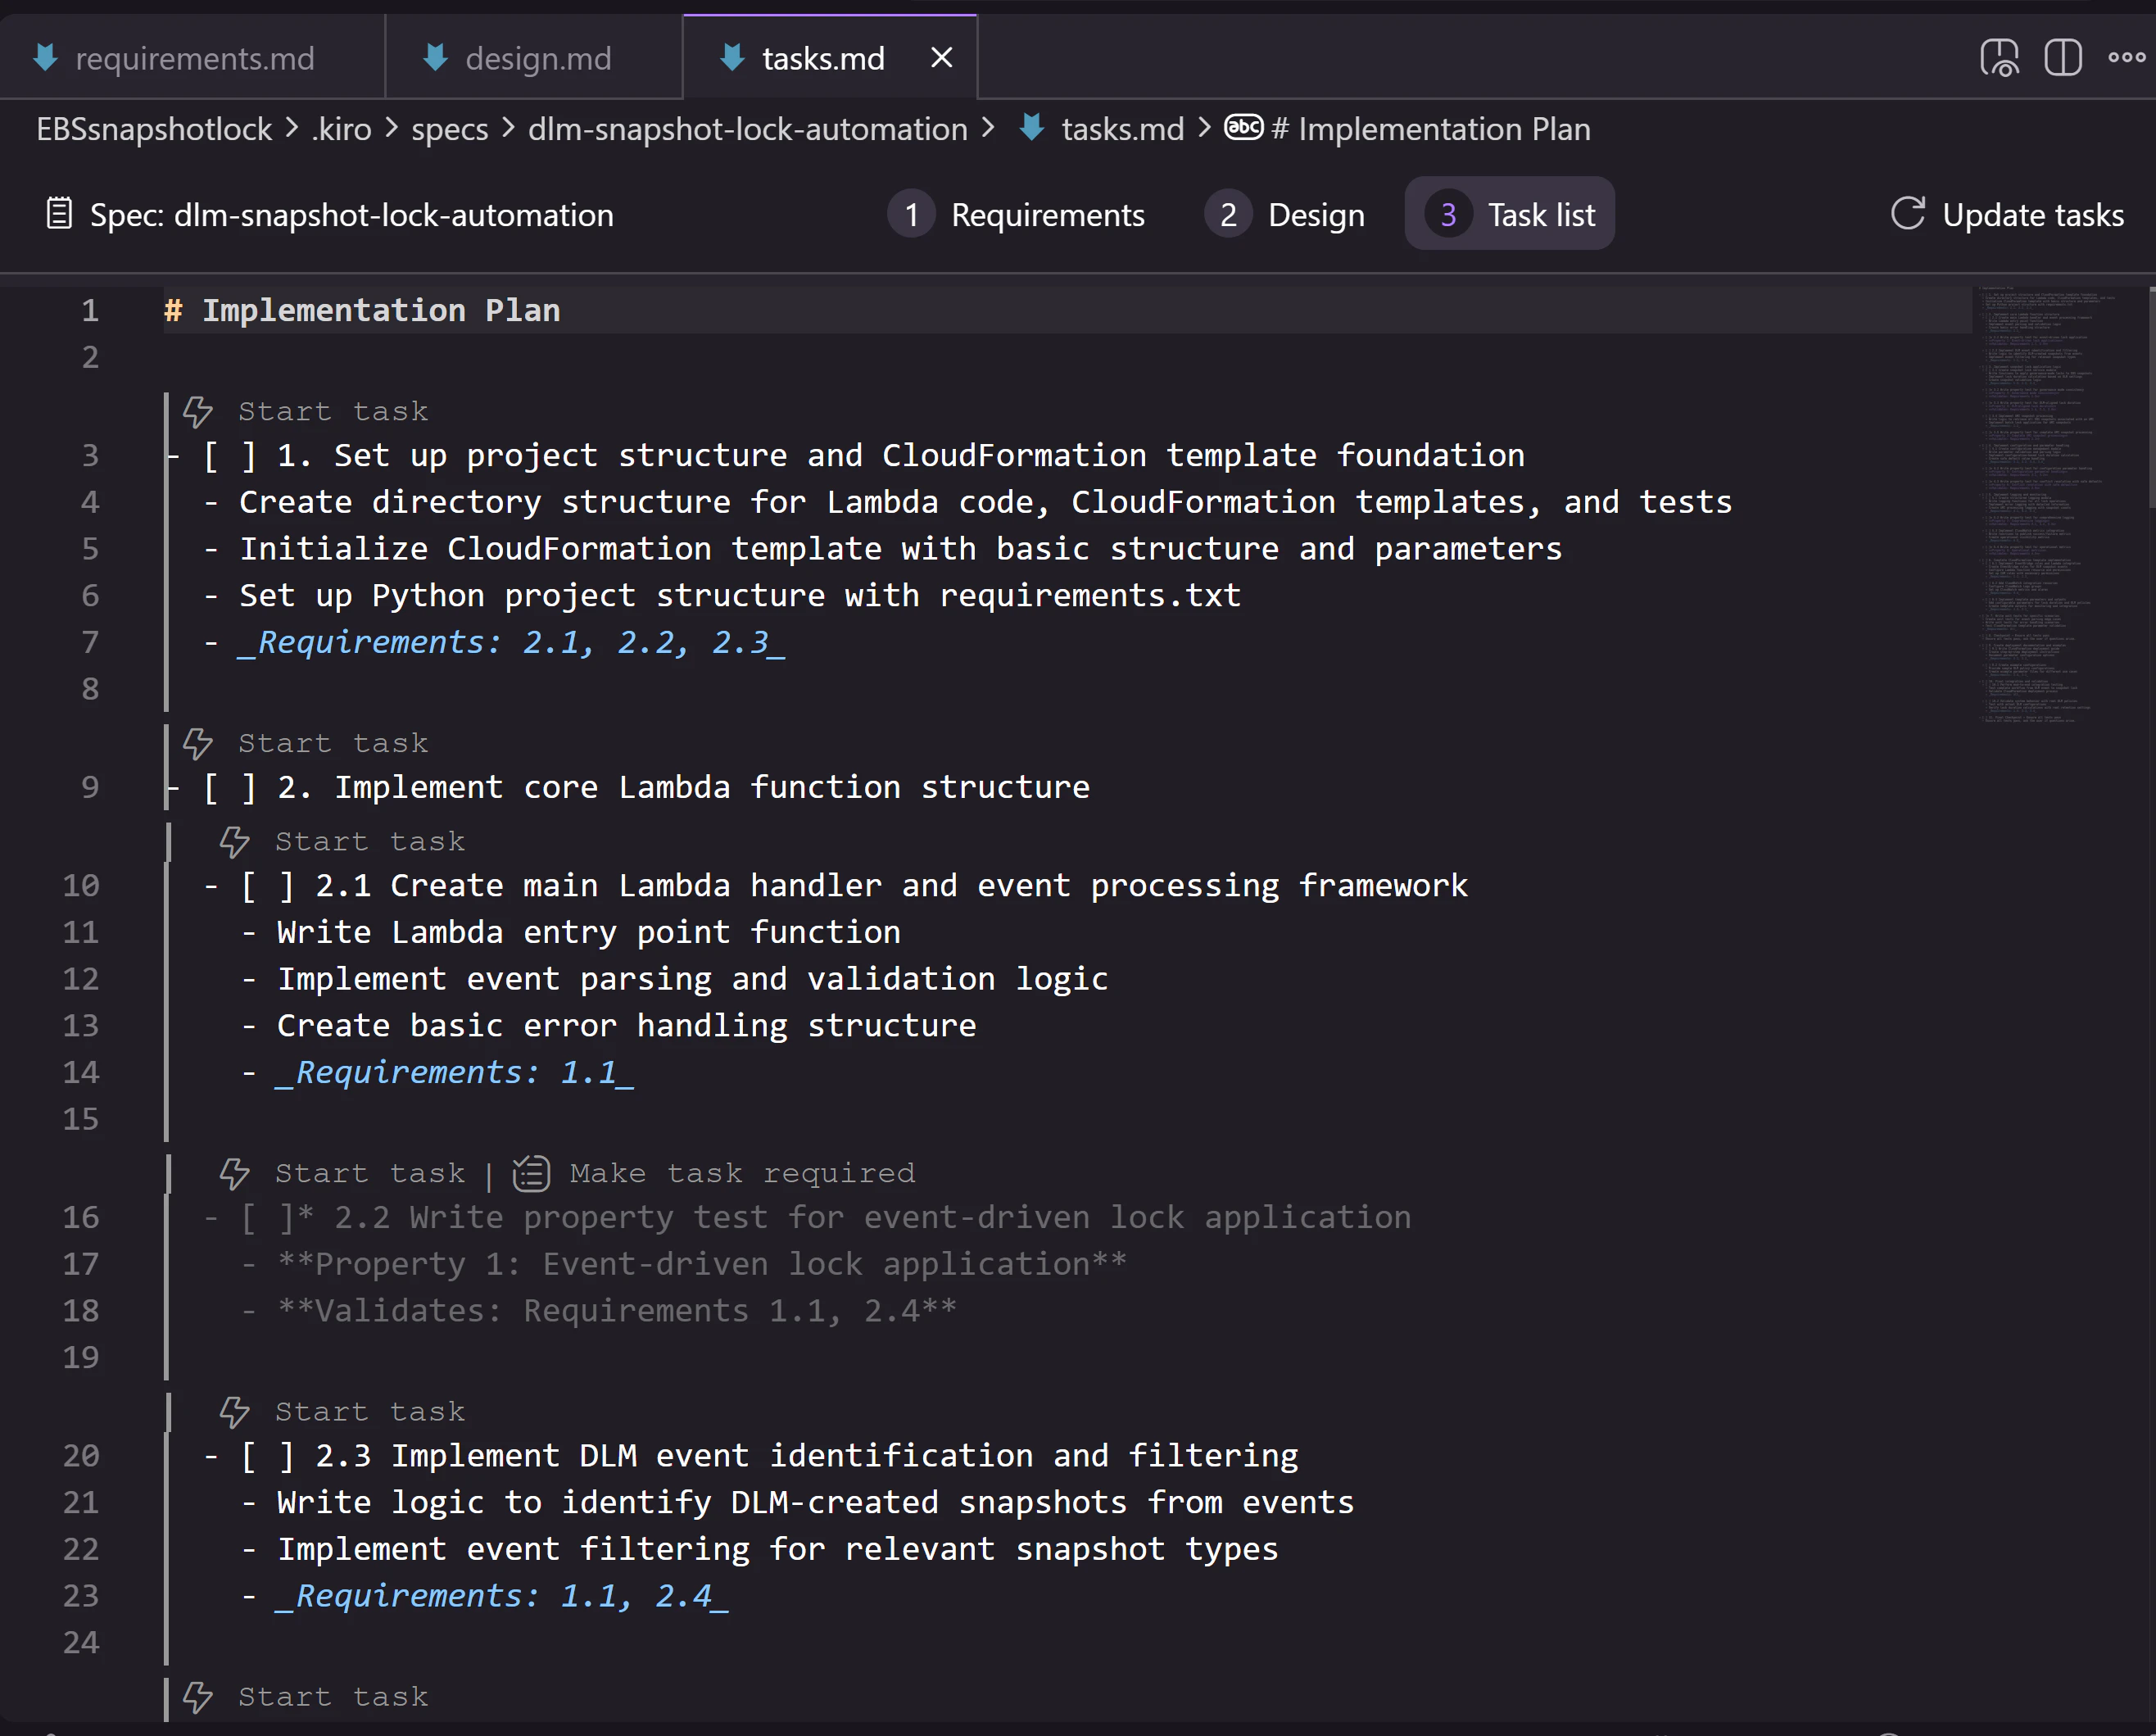Click Start task above task 2.2

pos(370,1173)
